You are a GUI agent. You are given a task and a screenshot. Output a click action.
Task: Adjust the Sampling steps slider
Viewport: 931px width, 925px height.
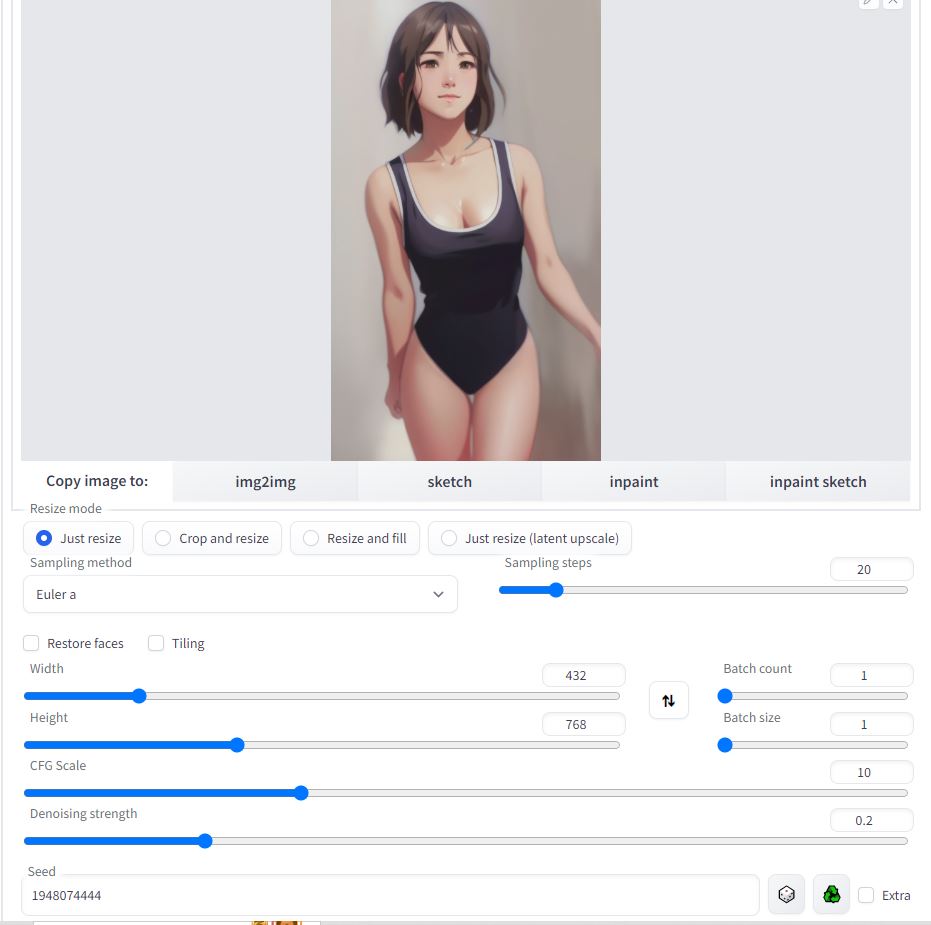tap(703, 590)
